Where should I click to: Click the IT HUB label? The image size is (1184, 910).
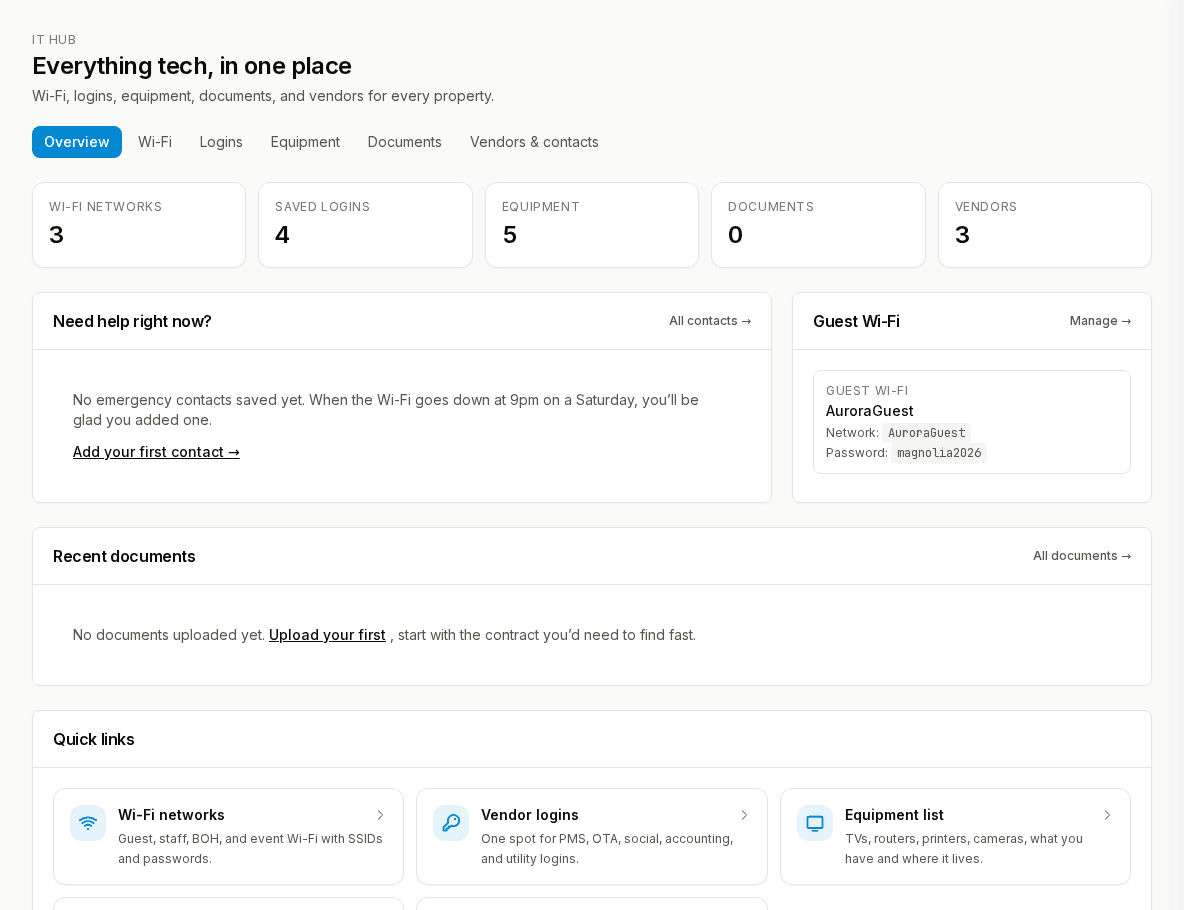[54, 40]
